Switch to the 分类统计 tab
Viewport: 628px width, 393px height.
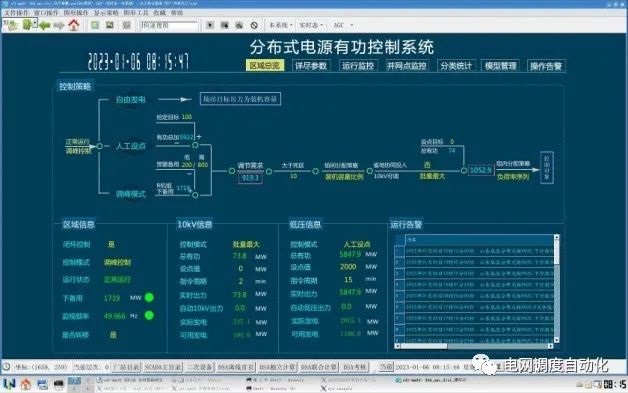click(456, 66)
